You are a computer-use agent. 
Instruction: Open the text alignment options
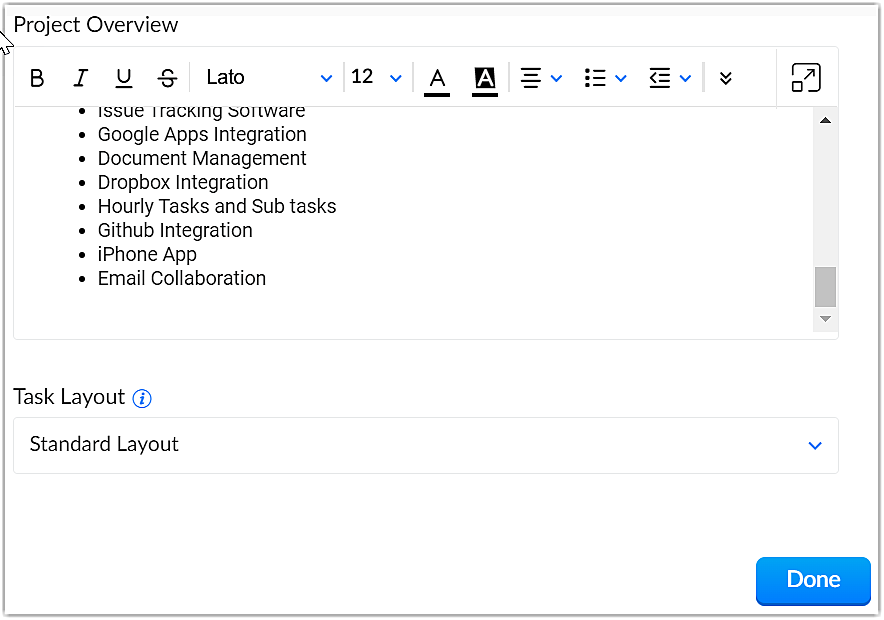541,78
